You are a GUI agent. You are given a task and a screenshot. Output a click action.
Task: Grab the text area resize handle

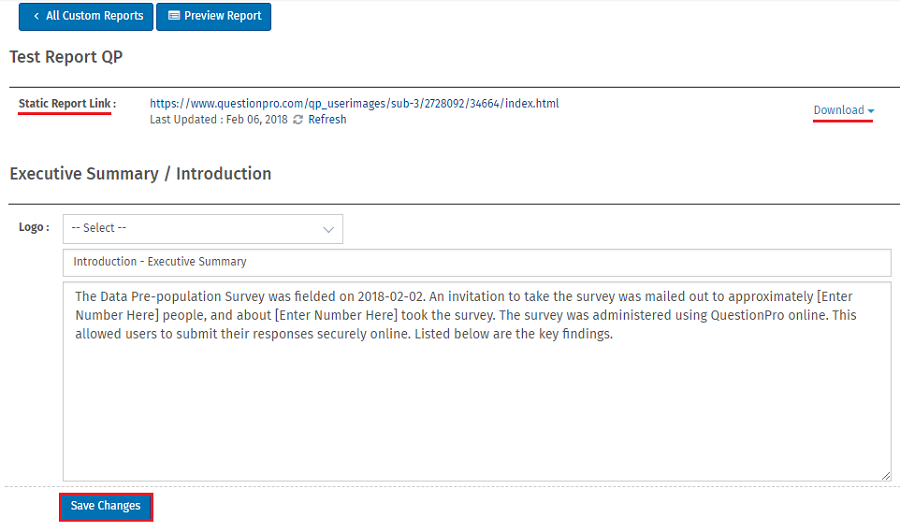tap(886, 476)
